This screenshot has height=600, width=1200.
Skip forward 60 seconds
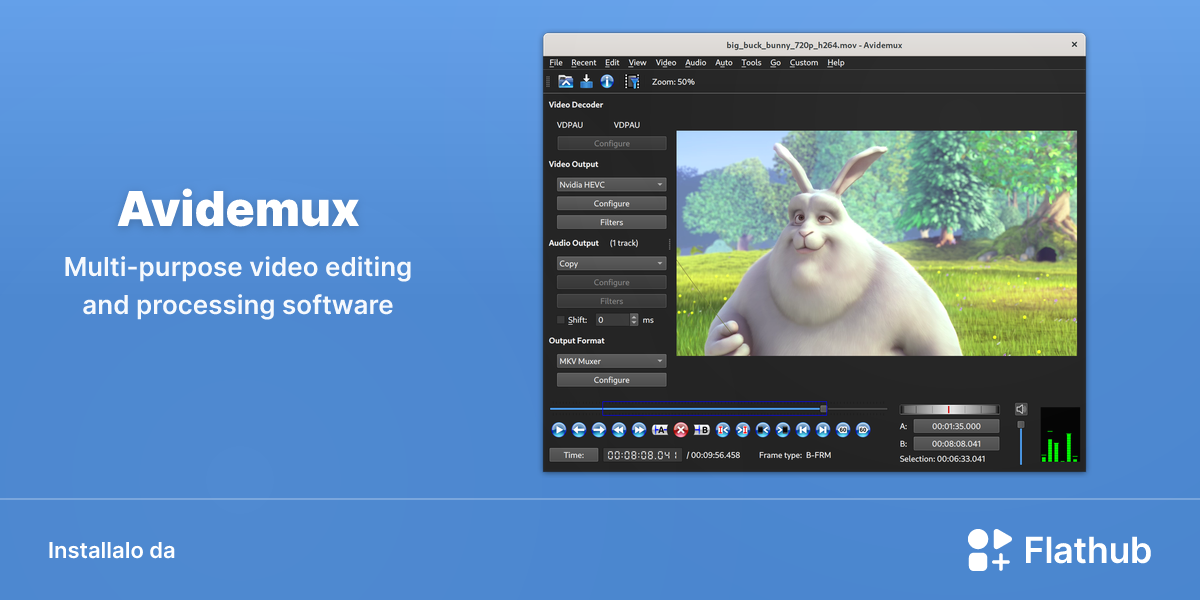(863, 430)
